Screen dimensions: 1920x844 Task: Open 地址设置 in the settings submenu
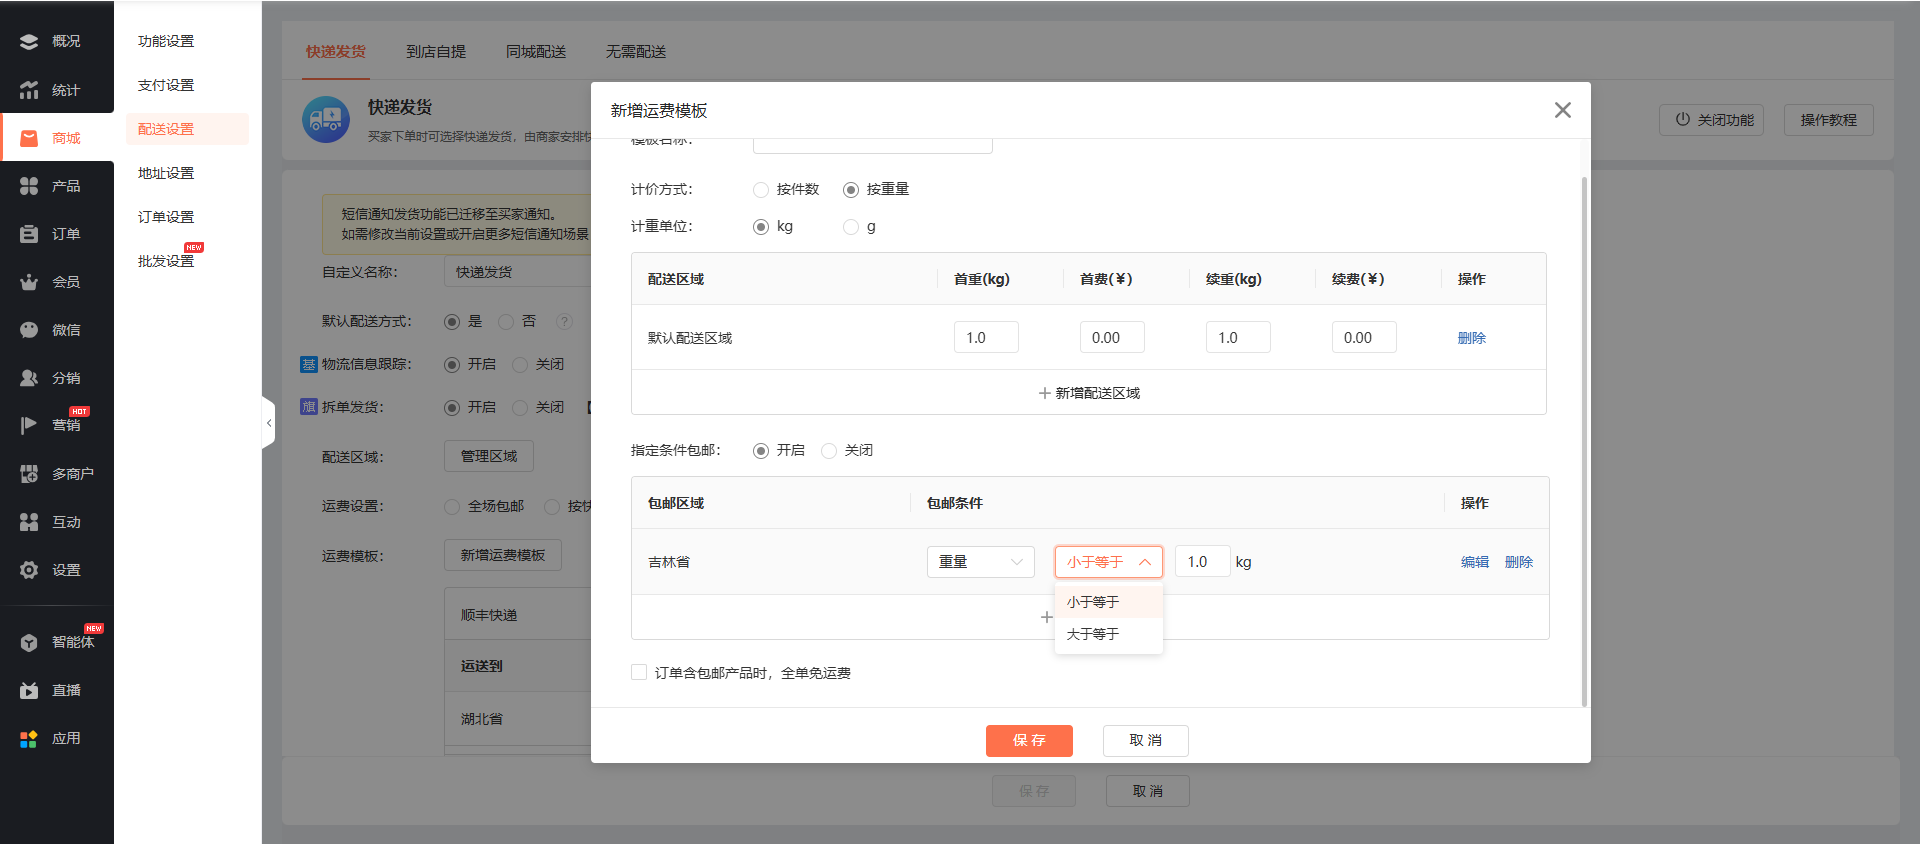166,173
